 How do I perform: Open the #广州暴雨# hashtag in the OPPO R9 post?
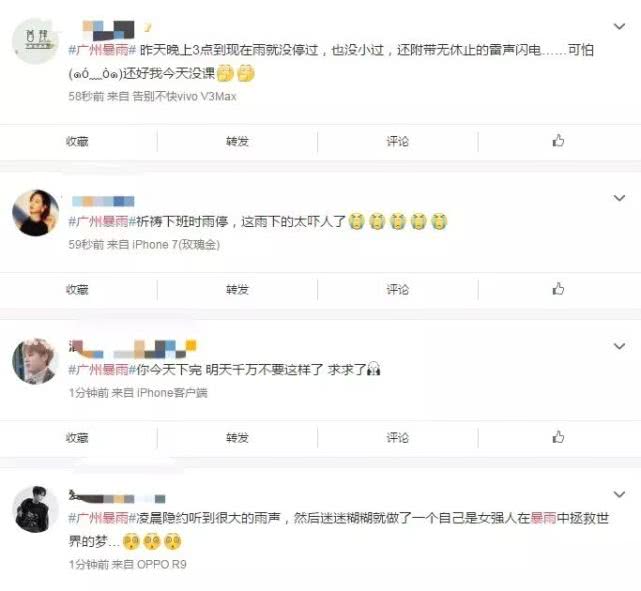point(102,518)
